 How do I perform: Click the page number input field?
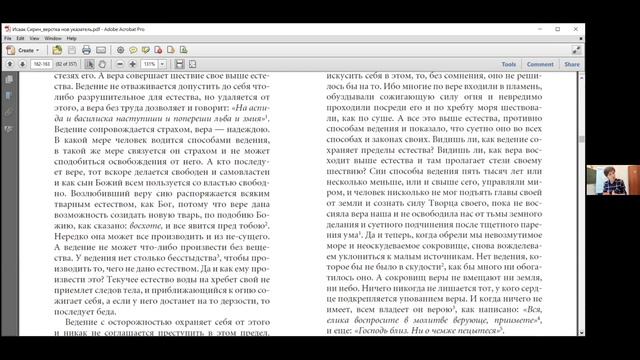point(42,64)
